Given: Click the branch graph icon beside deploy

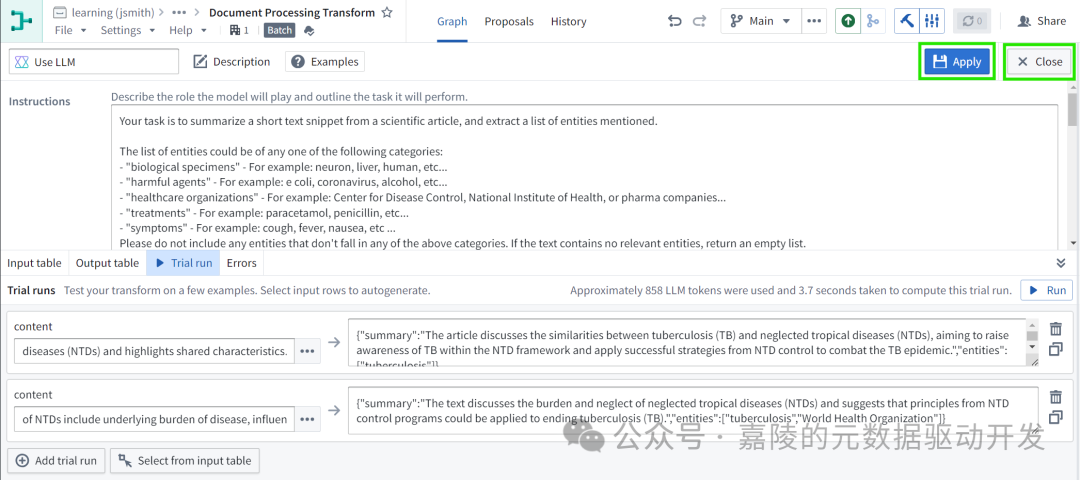Looking at the screenshot, I should point(873,21).
